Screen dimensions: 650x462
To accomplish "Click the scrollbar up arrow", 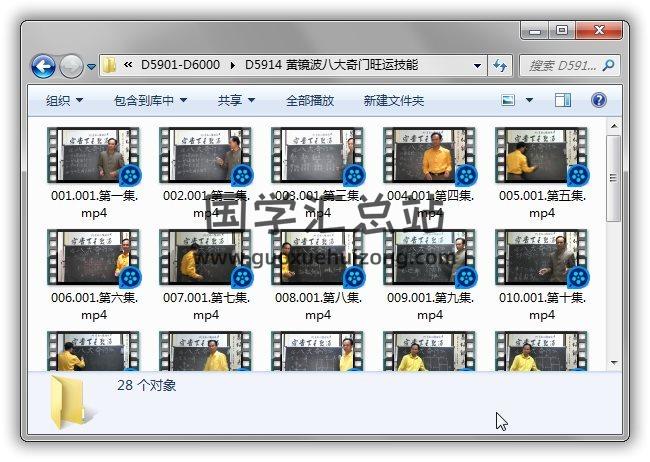I will point(614,126).
